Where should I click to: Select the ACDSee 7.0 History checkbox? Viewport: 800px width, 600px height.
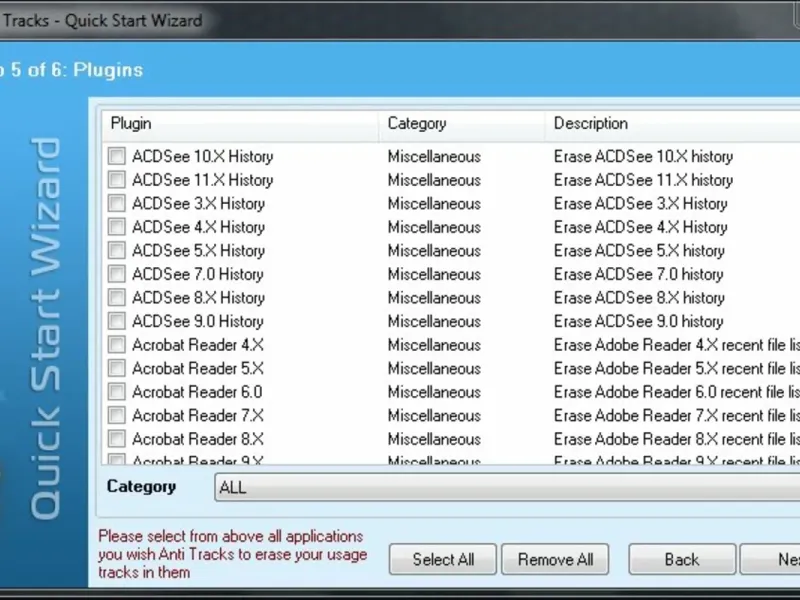117,274
